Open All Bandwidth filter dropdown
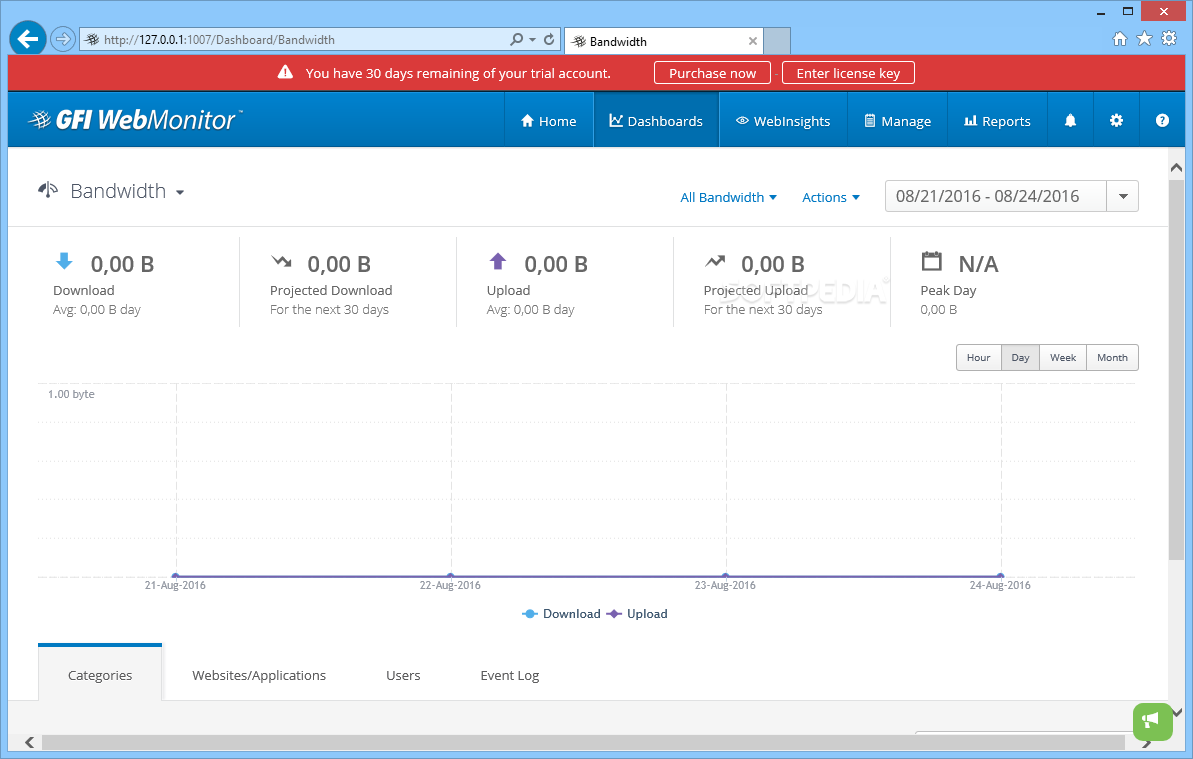This screenshot has width=1193, height=759. click(x=728, y=197)
